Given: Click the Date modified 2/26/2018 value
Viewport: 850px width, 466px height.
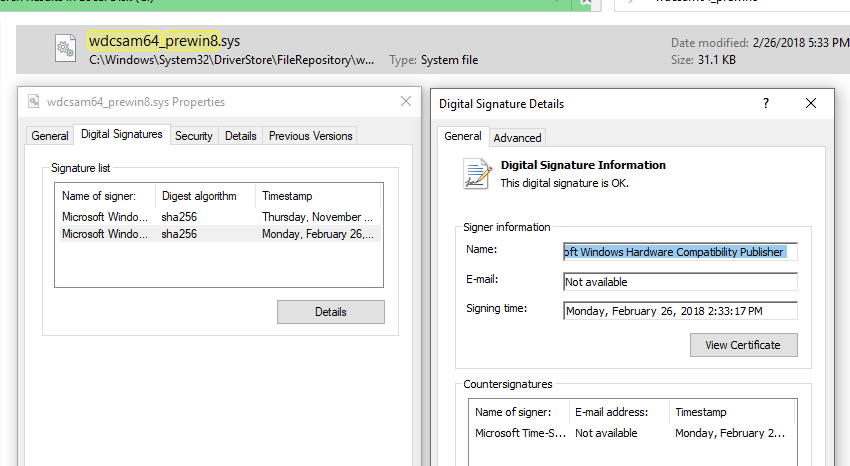Looking at the screenshot, I should pyautogui.click(x=800, y=42).
